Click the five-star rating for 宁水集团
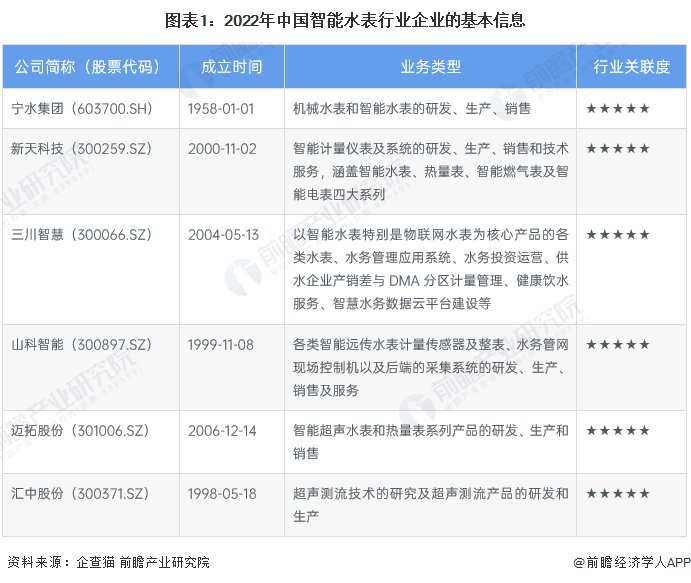Image resolution: width=691 pixels, height=583 pixels. point(618,108)
